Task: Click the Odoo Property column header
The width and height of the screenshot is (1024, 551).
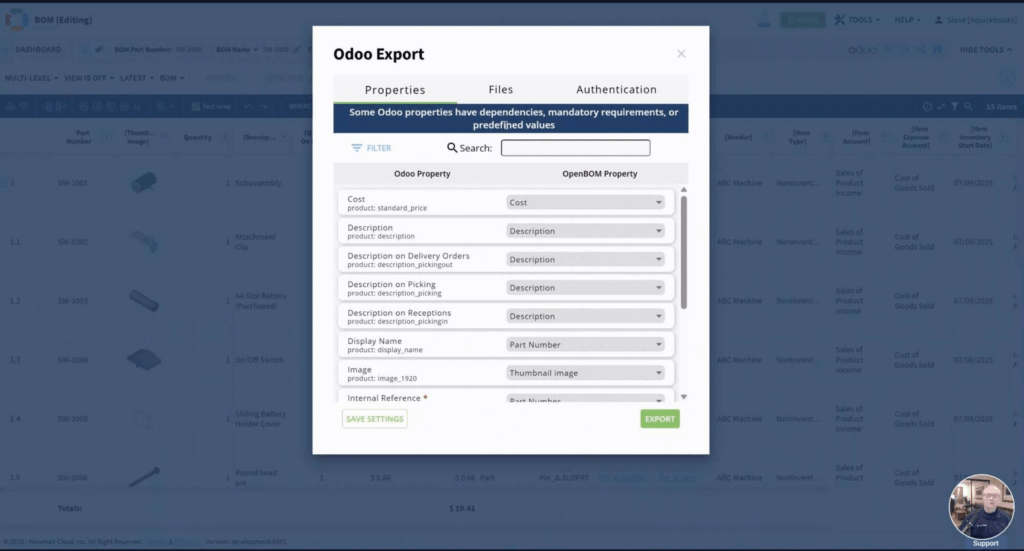Action: pyautogui.click(x=422, y=174)
